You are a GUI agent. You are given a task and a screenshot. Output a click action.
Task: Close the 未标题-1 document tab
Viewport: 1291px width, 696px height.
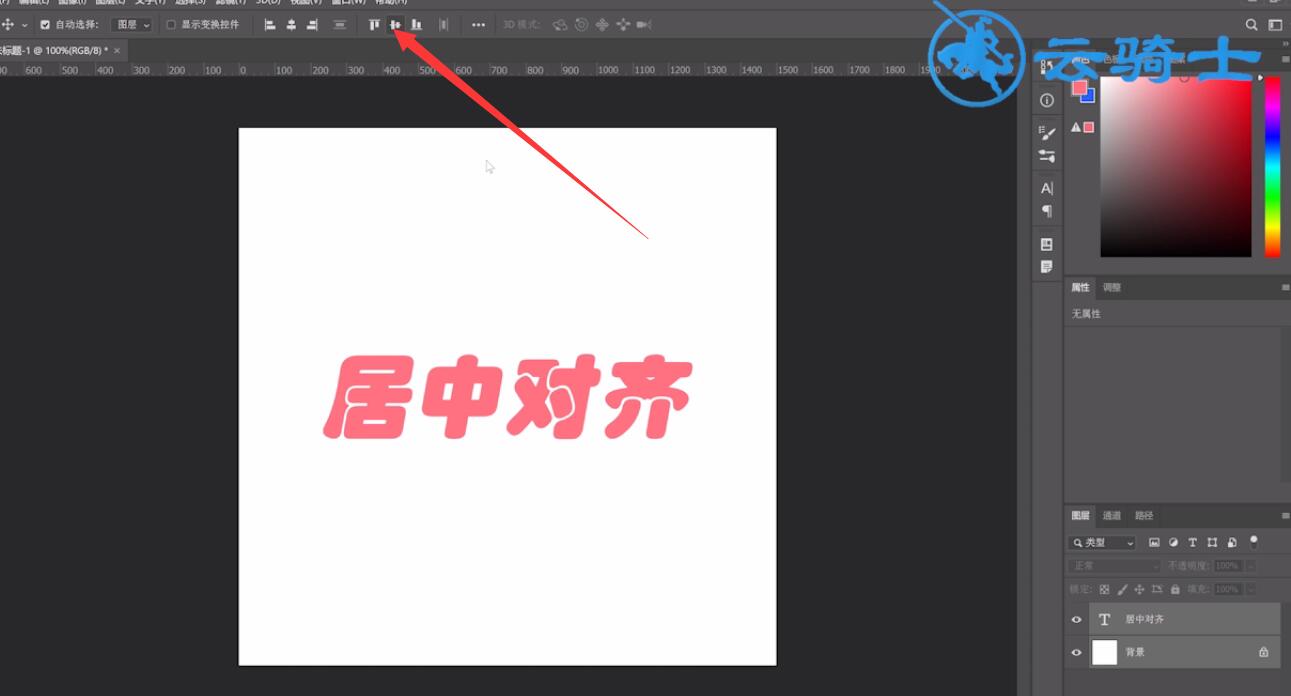click(x=117, y=50)
